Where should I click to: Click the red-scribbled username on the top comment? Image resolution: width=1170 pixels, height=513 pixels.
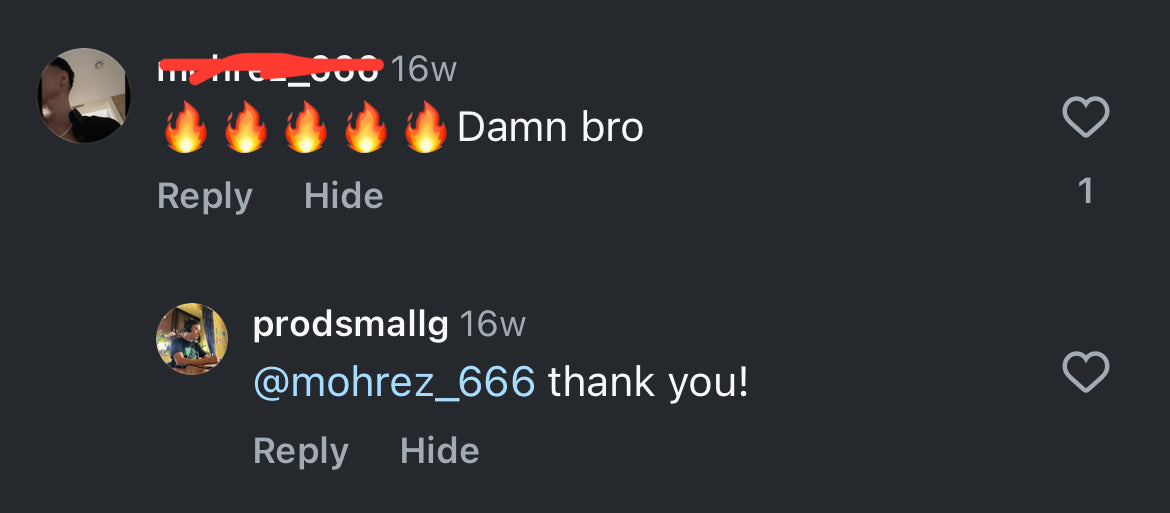(x=269, y=69)
